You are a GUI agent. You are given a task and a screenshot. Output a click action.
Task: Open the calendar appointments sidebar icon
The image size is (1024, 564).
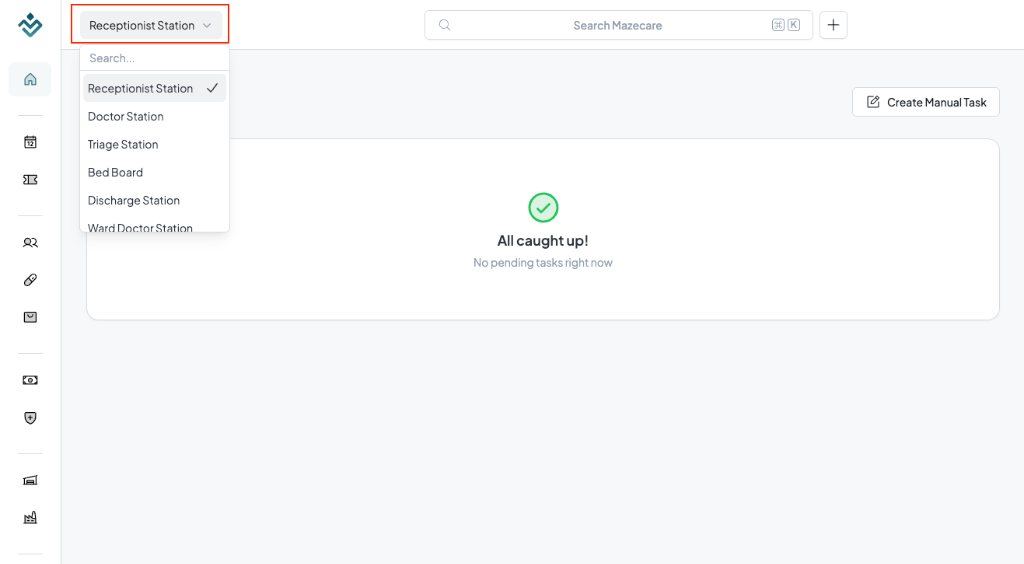point(30,142)
